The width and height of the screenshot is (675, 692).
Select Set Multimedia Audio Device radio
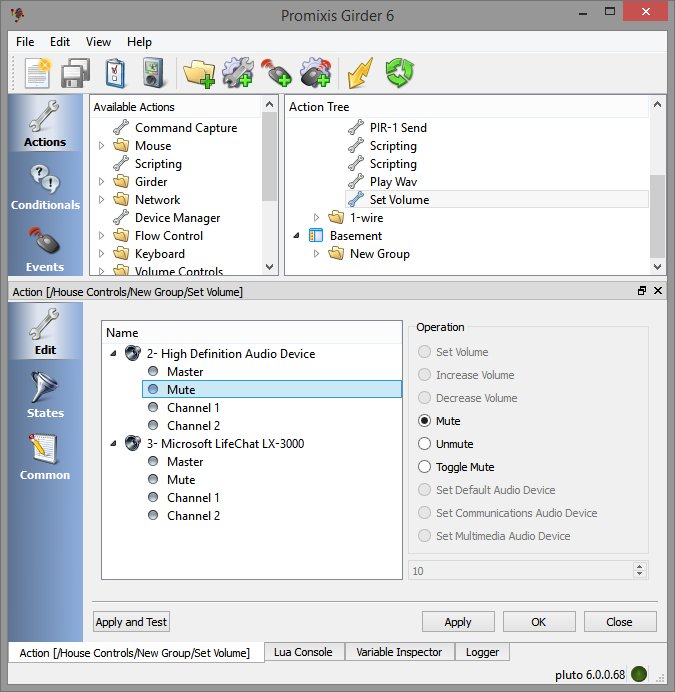pos(424,535)
